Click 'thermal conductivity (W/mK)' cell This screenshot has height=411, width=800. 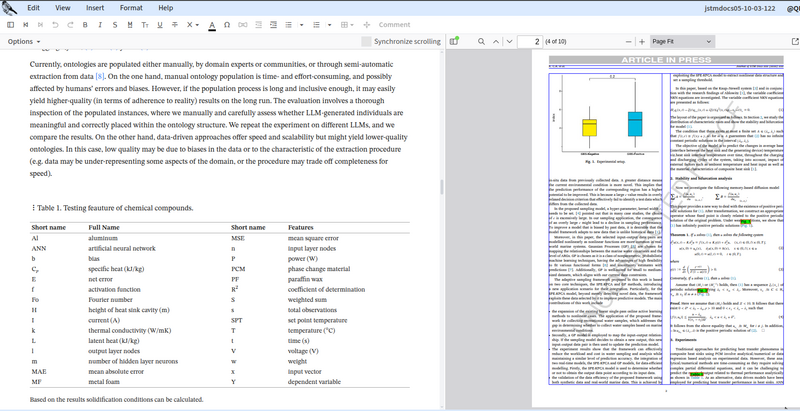130,330
